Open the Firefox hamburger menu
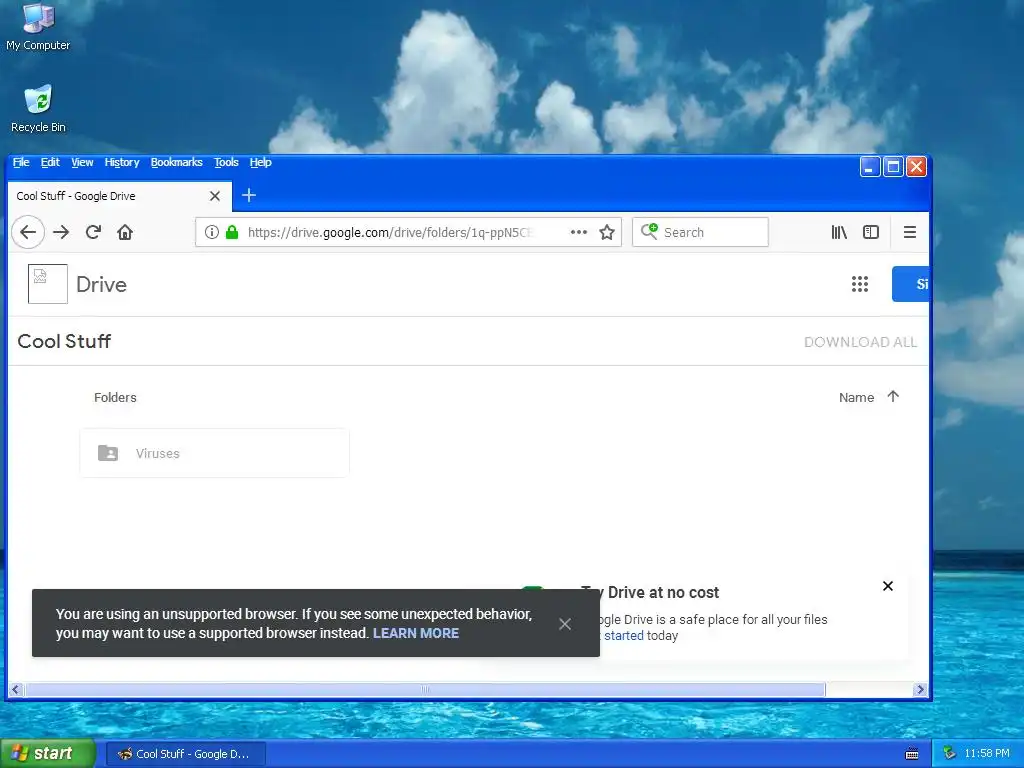This screenshot has width=1024, height=768. tap(910, 232)
